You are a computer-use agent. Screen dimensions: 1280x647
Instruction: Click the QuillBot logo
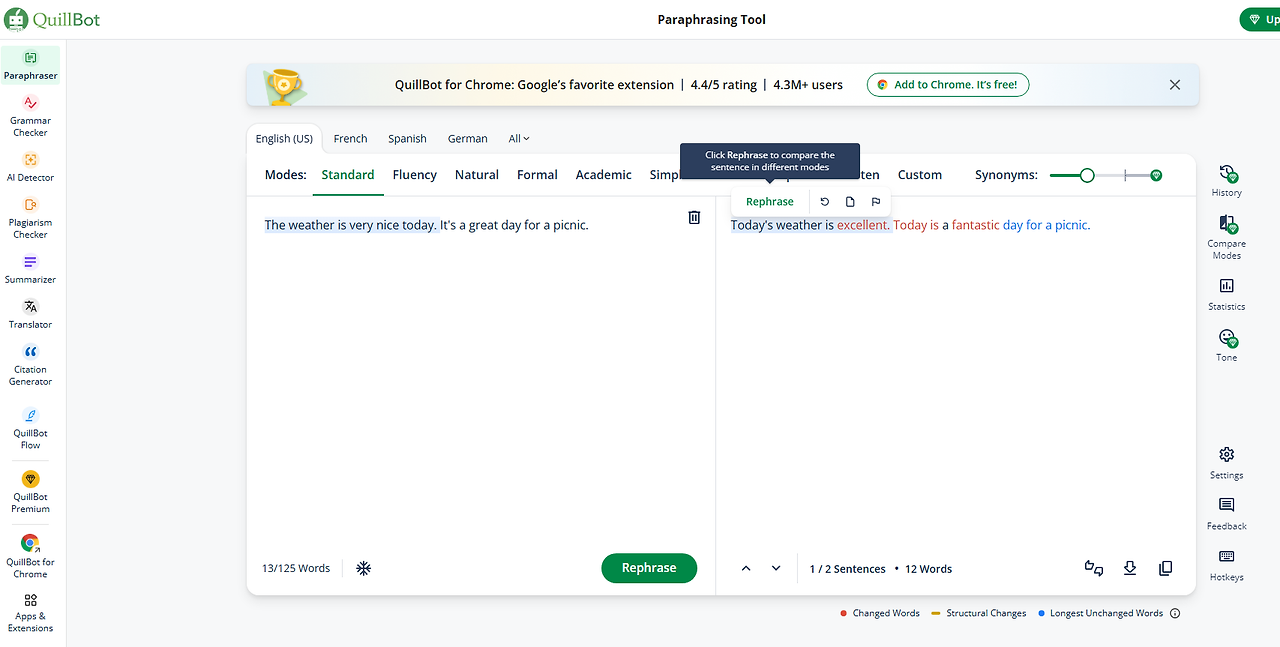point(52,19)
